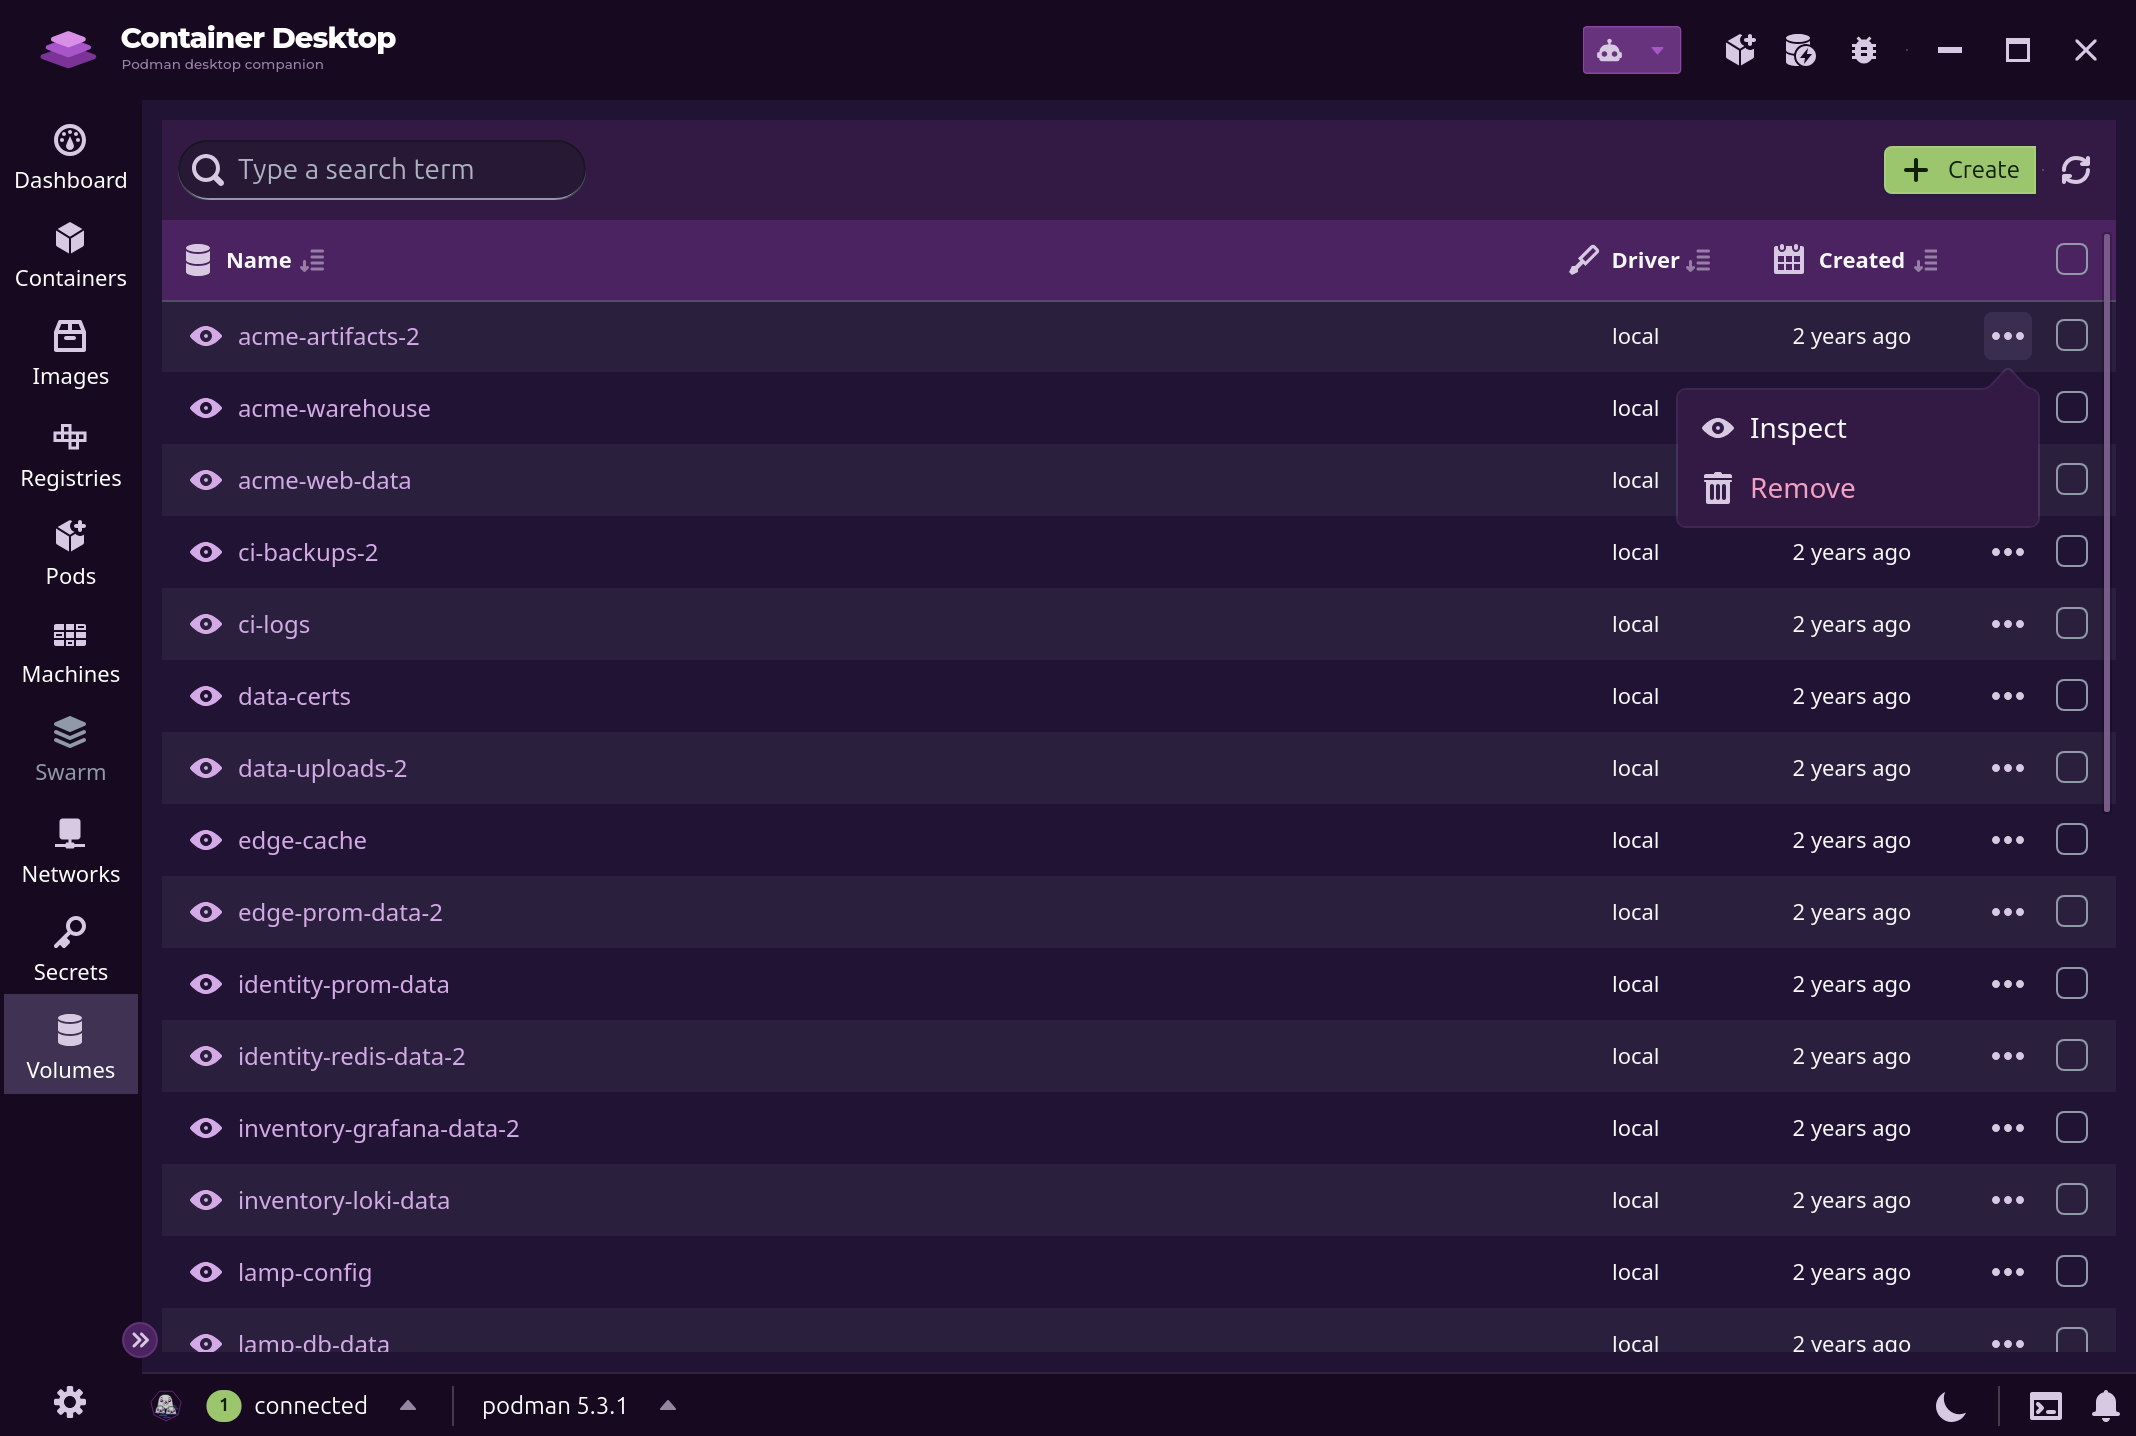This screenshot has width=2136, height=1436.
Task: Open settings gear in status bar
Action: click(70, 1402)
